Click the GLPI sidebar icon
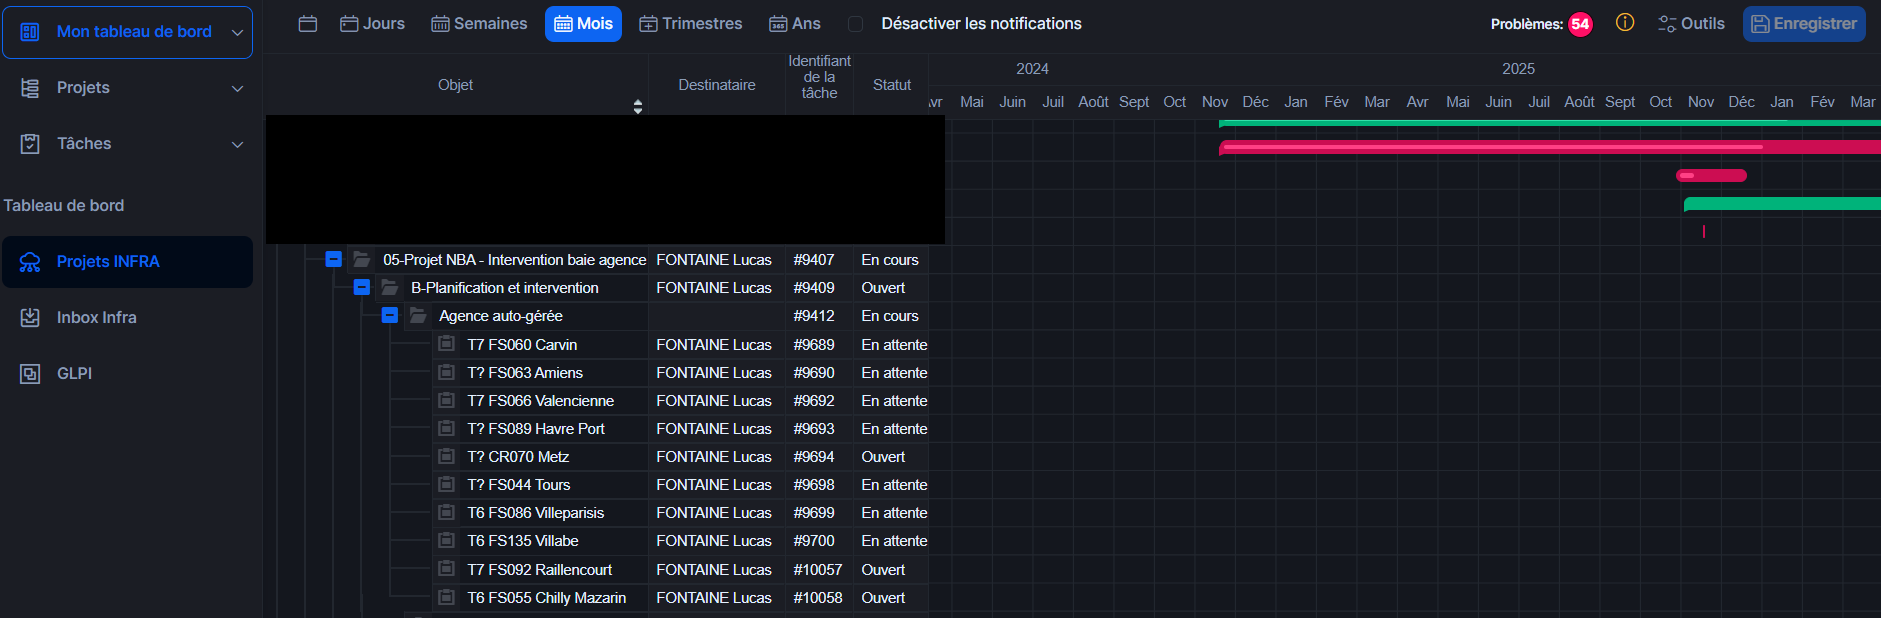 coord(30,374)
